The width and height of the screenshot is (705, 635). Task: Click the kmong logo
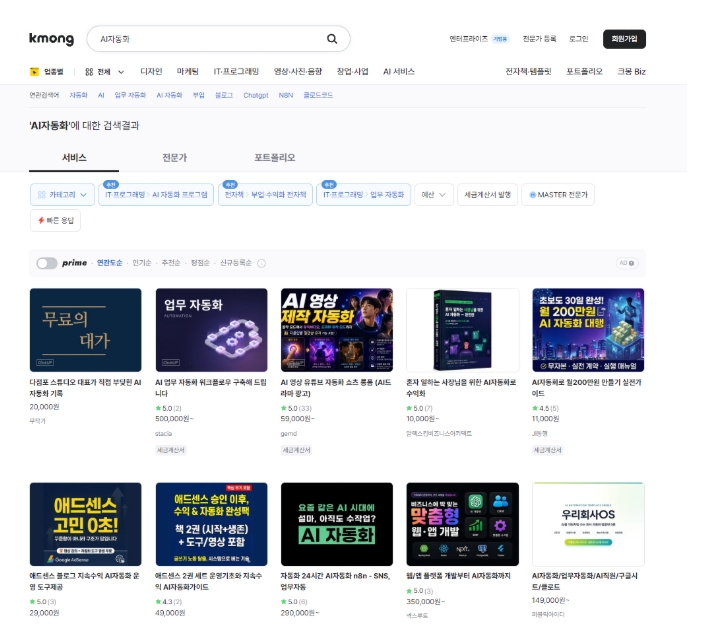coord(51,39)
